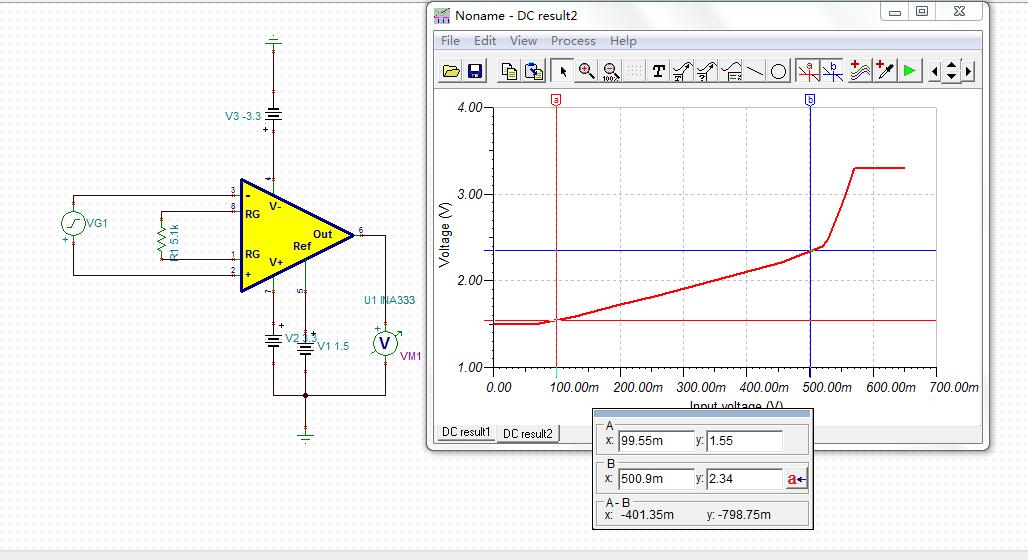
Task: Toggle cursor a in the toolbar
Action: [x=808, y=71]
